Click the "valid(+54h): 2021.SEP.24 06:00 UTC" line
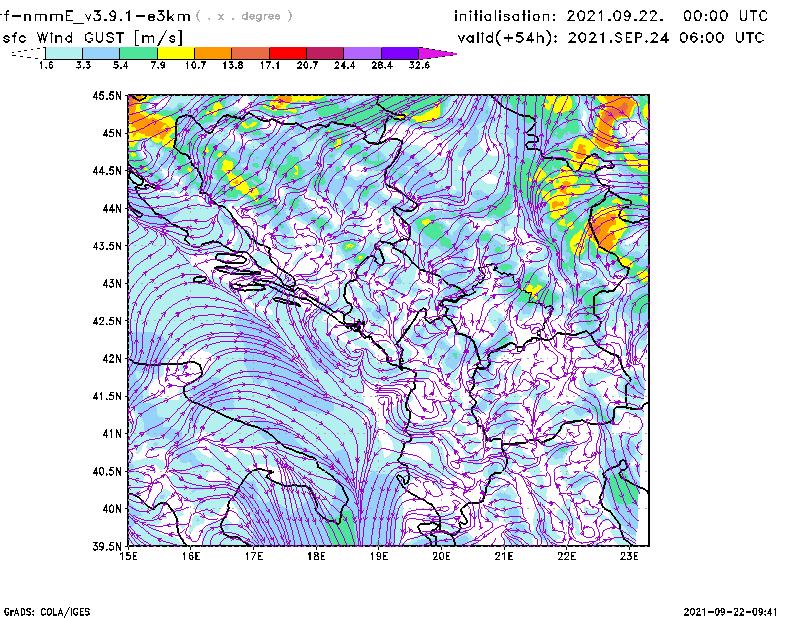The image size is (800, 618). point(611,38)
